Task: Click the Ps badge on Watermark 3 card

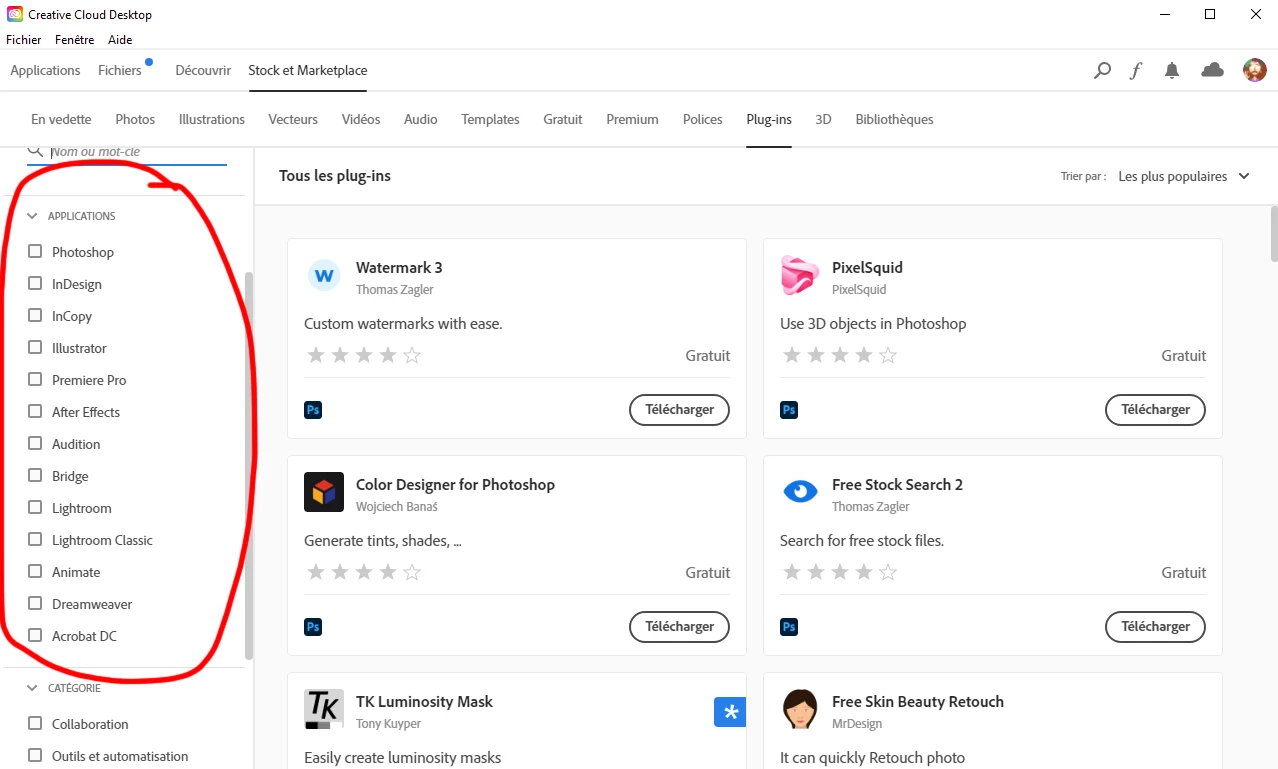Action: click(x=313, y=410)
